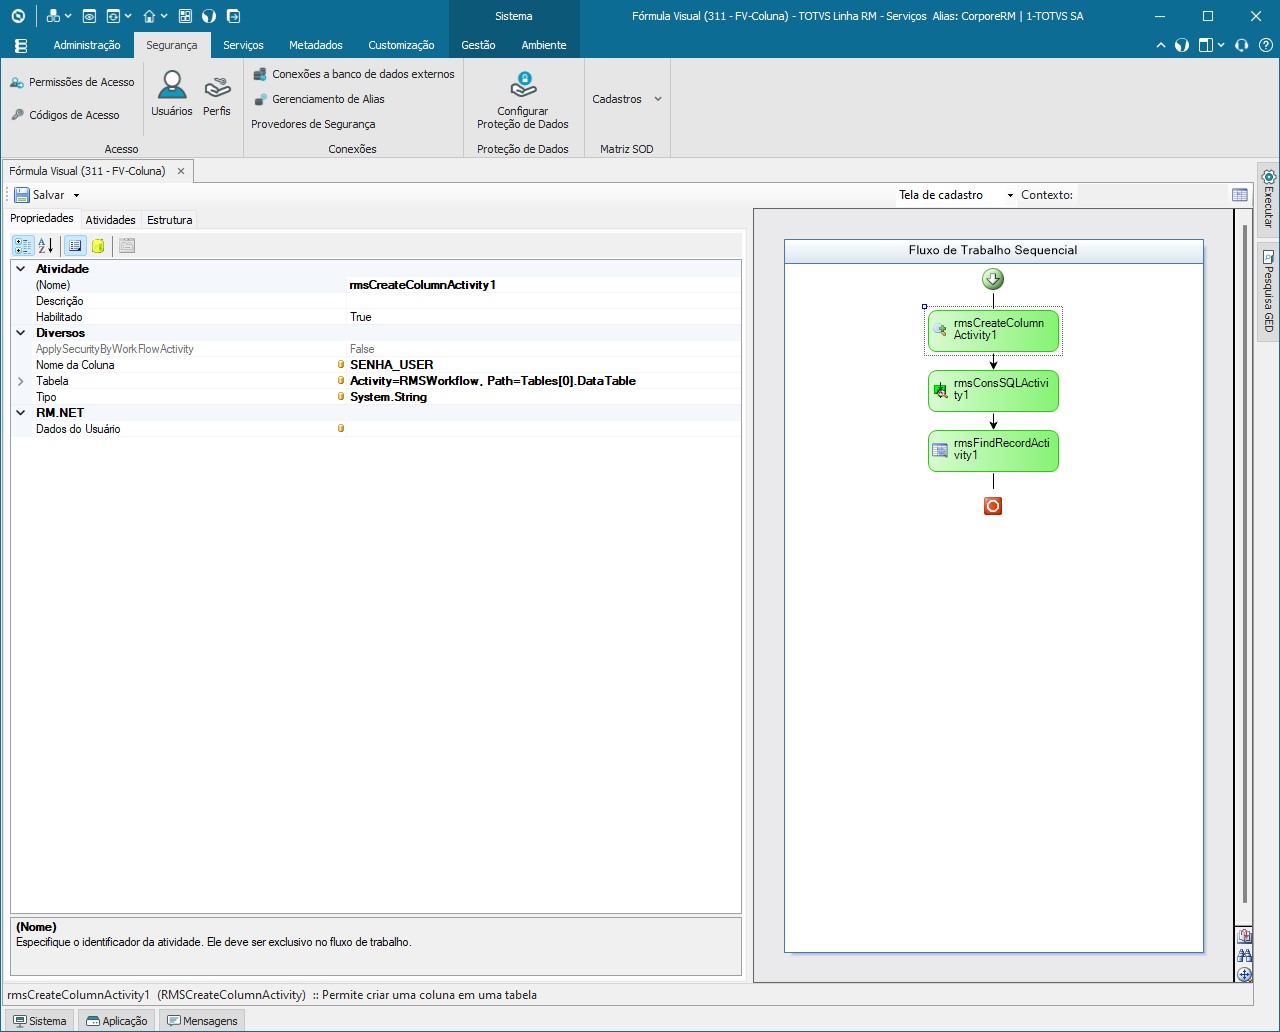Open the Administração ribbon tab
Image resolution: width=1280 pixels, height=1032 pixels.
87,45
